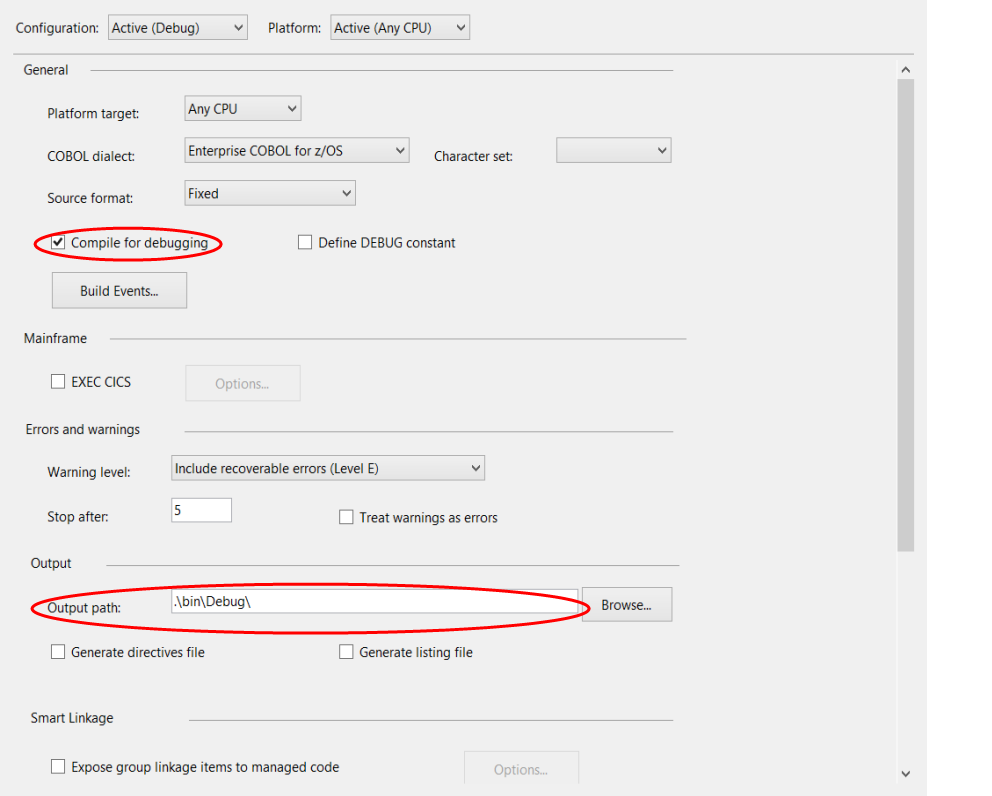
Task: Click Browse for output path
Action: pos(626,605)
